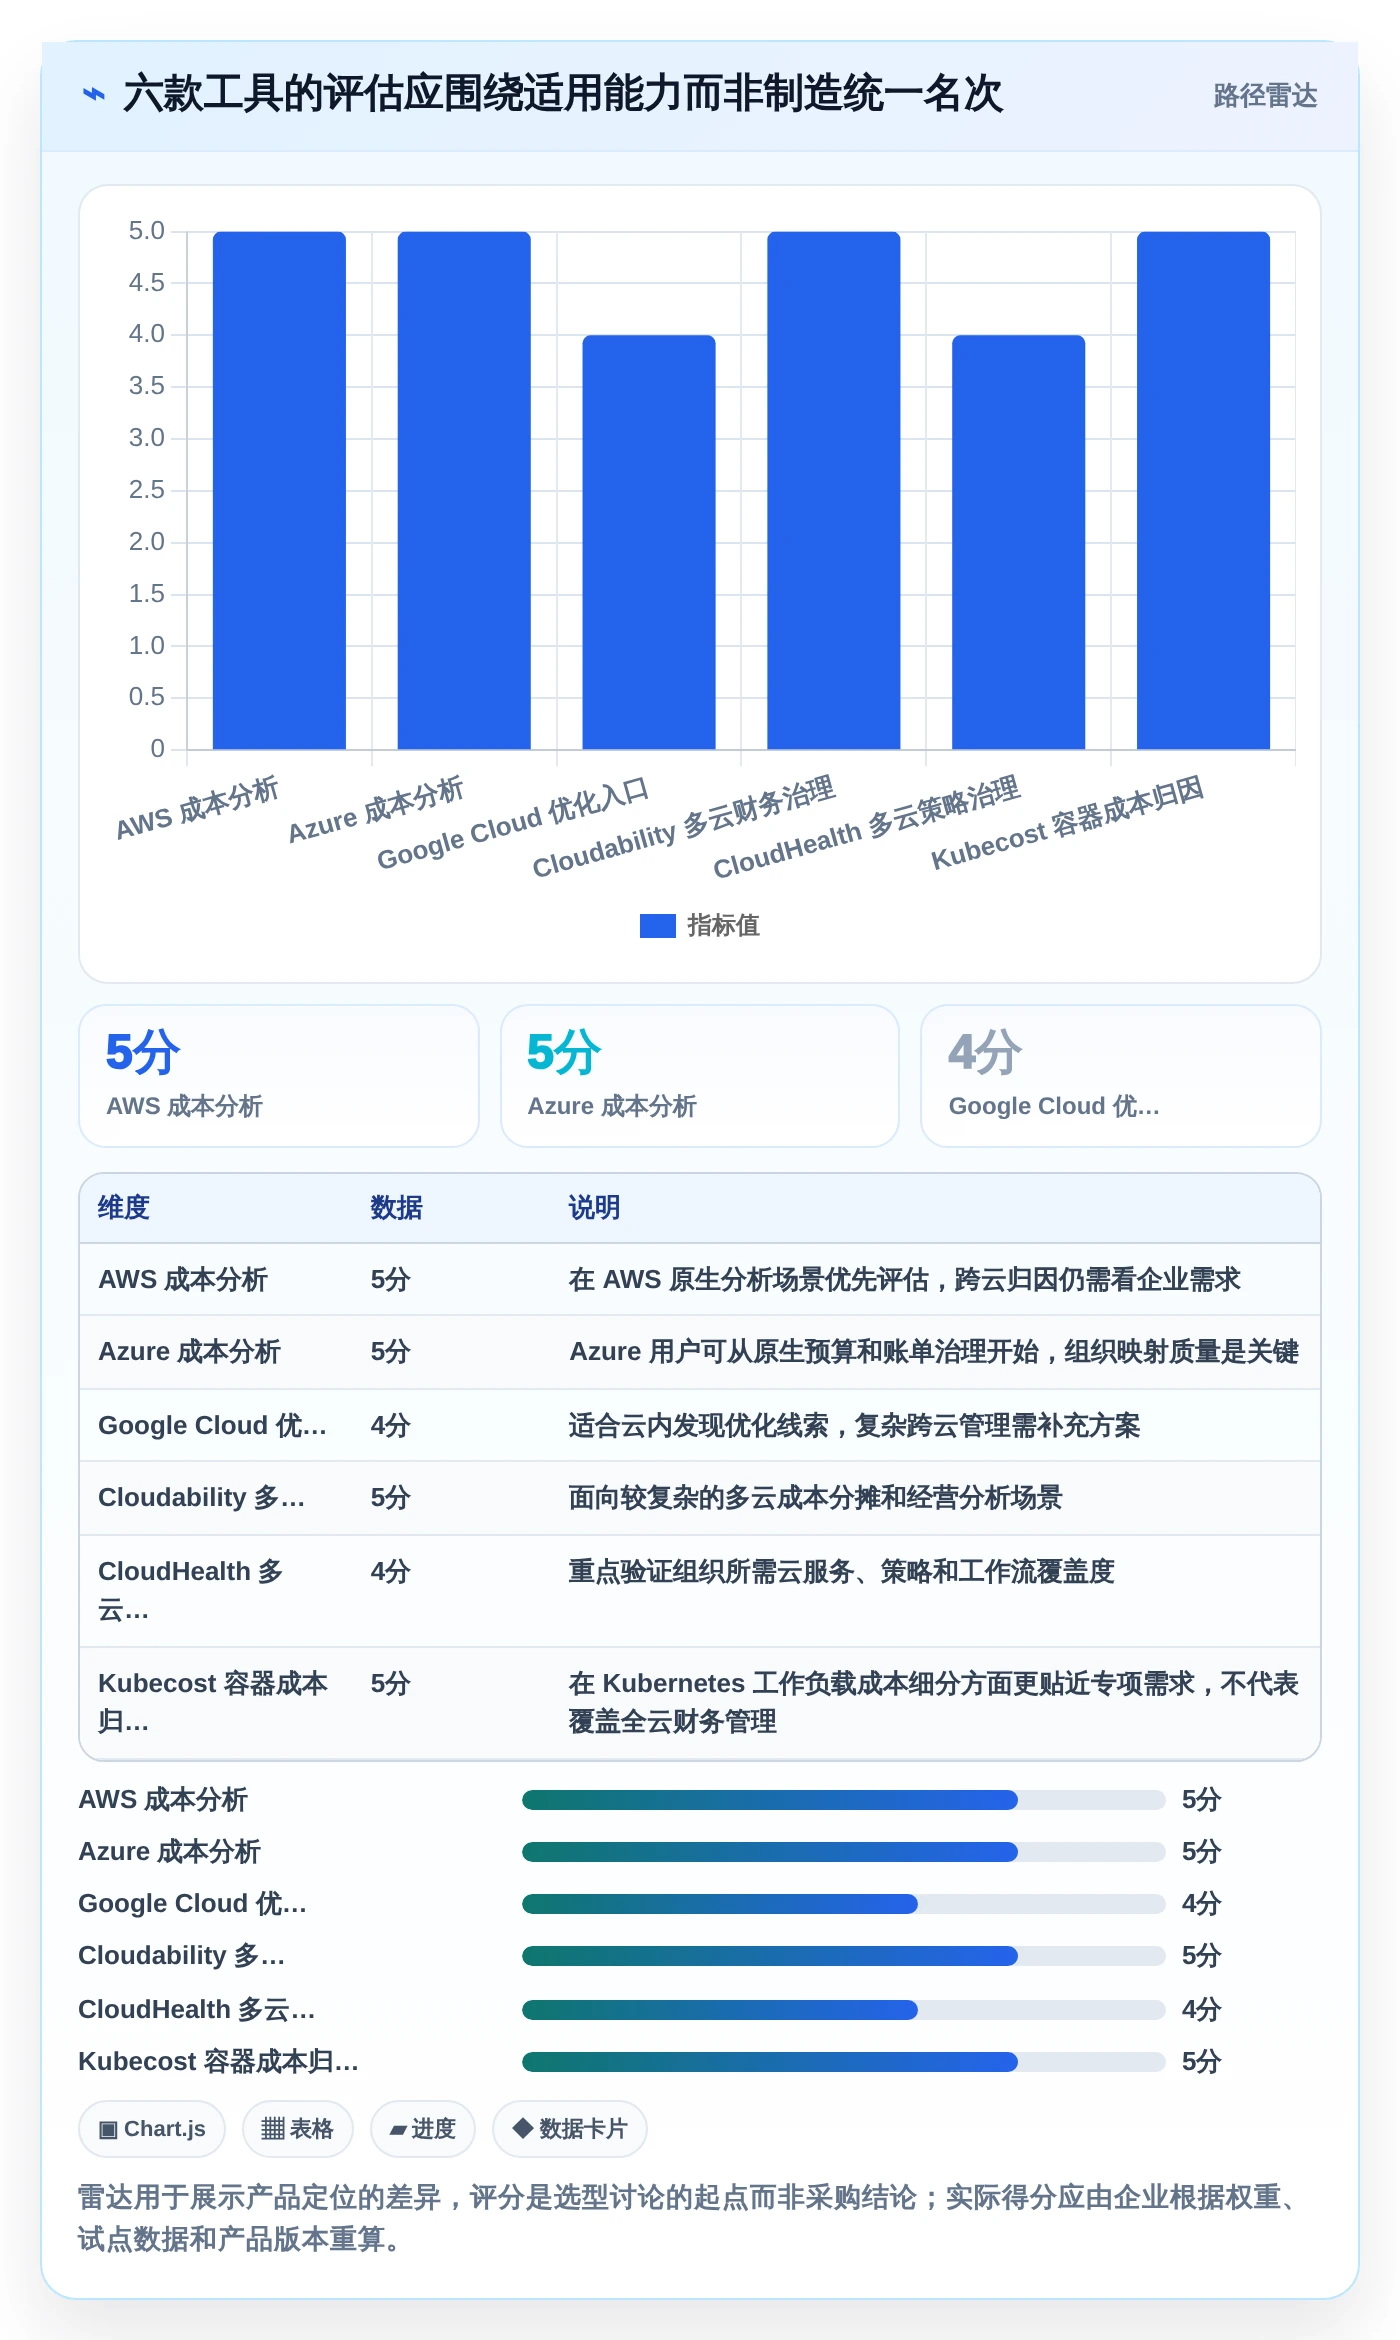Select the Cloudability 多云财务治理 chart bar
This screenshot has height=2340, width=1400.
click(834, 490)
